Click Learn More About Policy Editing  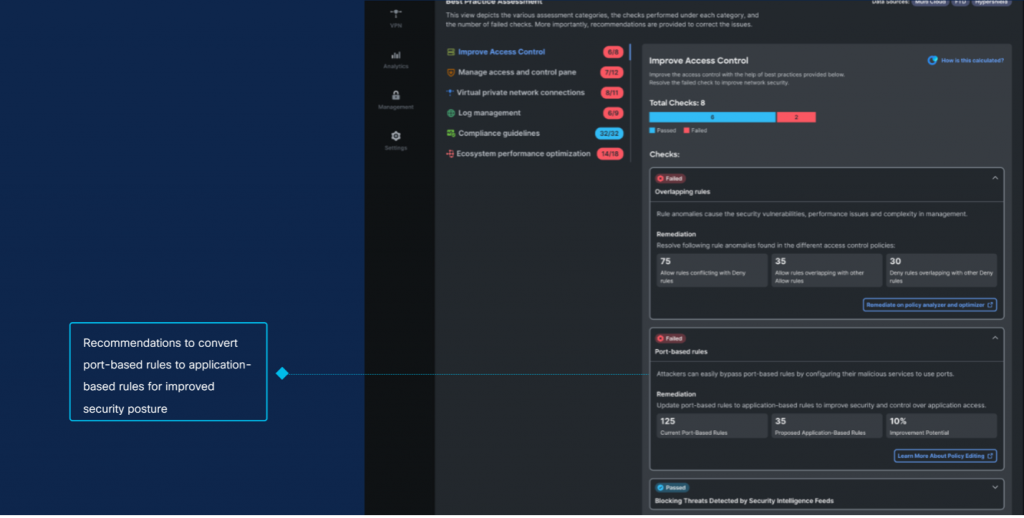coord(945,456)
